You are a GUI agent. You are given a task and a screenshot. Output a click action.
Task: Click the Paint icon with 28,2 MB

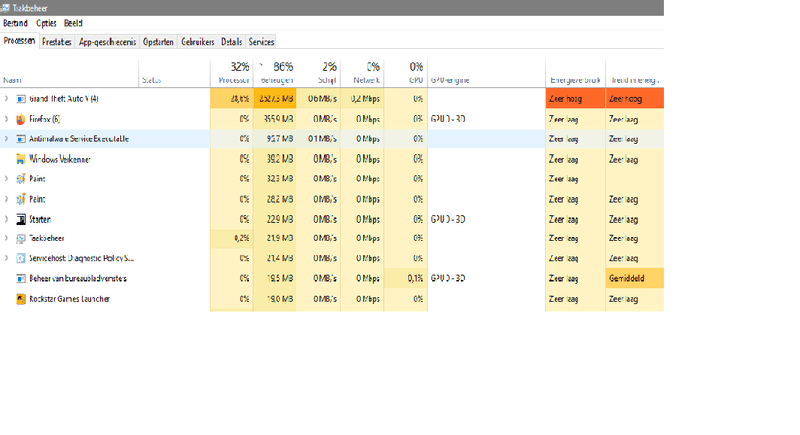point(20,199)
